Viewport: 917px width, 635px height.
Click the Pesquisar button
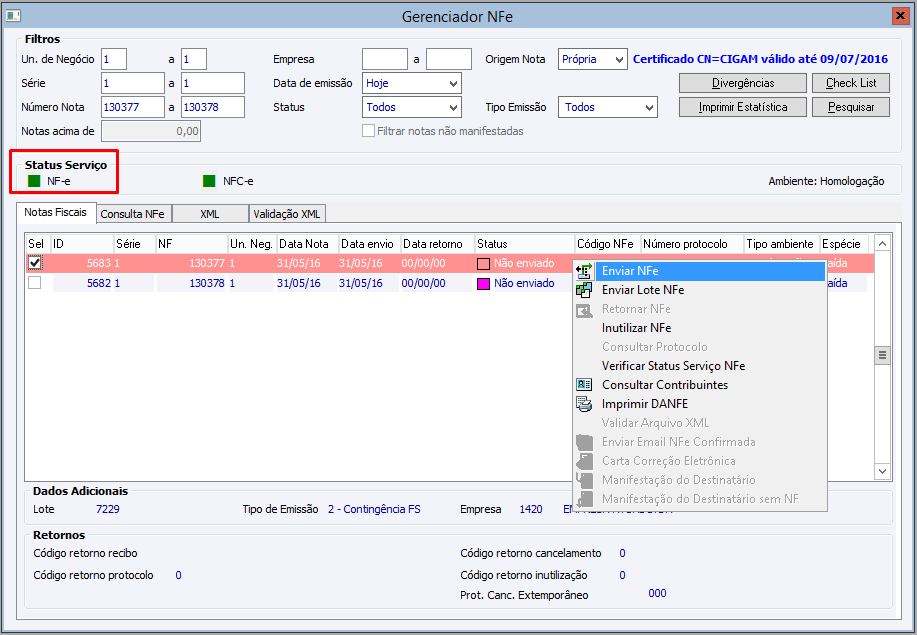click(x=851, y=107)
